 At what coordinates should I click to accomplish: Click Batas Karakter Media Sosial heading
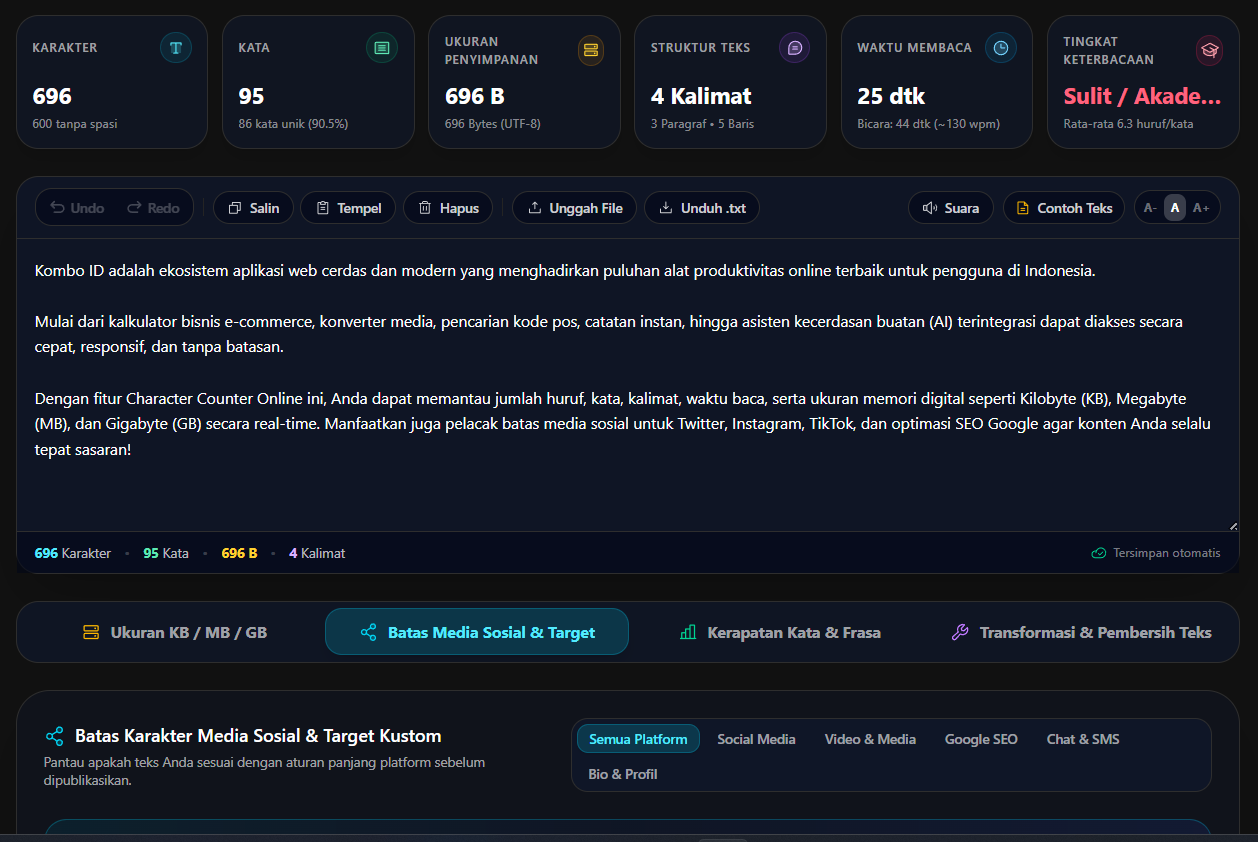(258, 736)
